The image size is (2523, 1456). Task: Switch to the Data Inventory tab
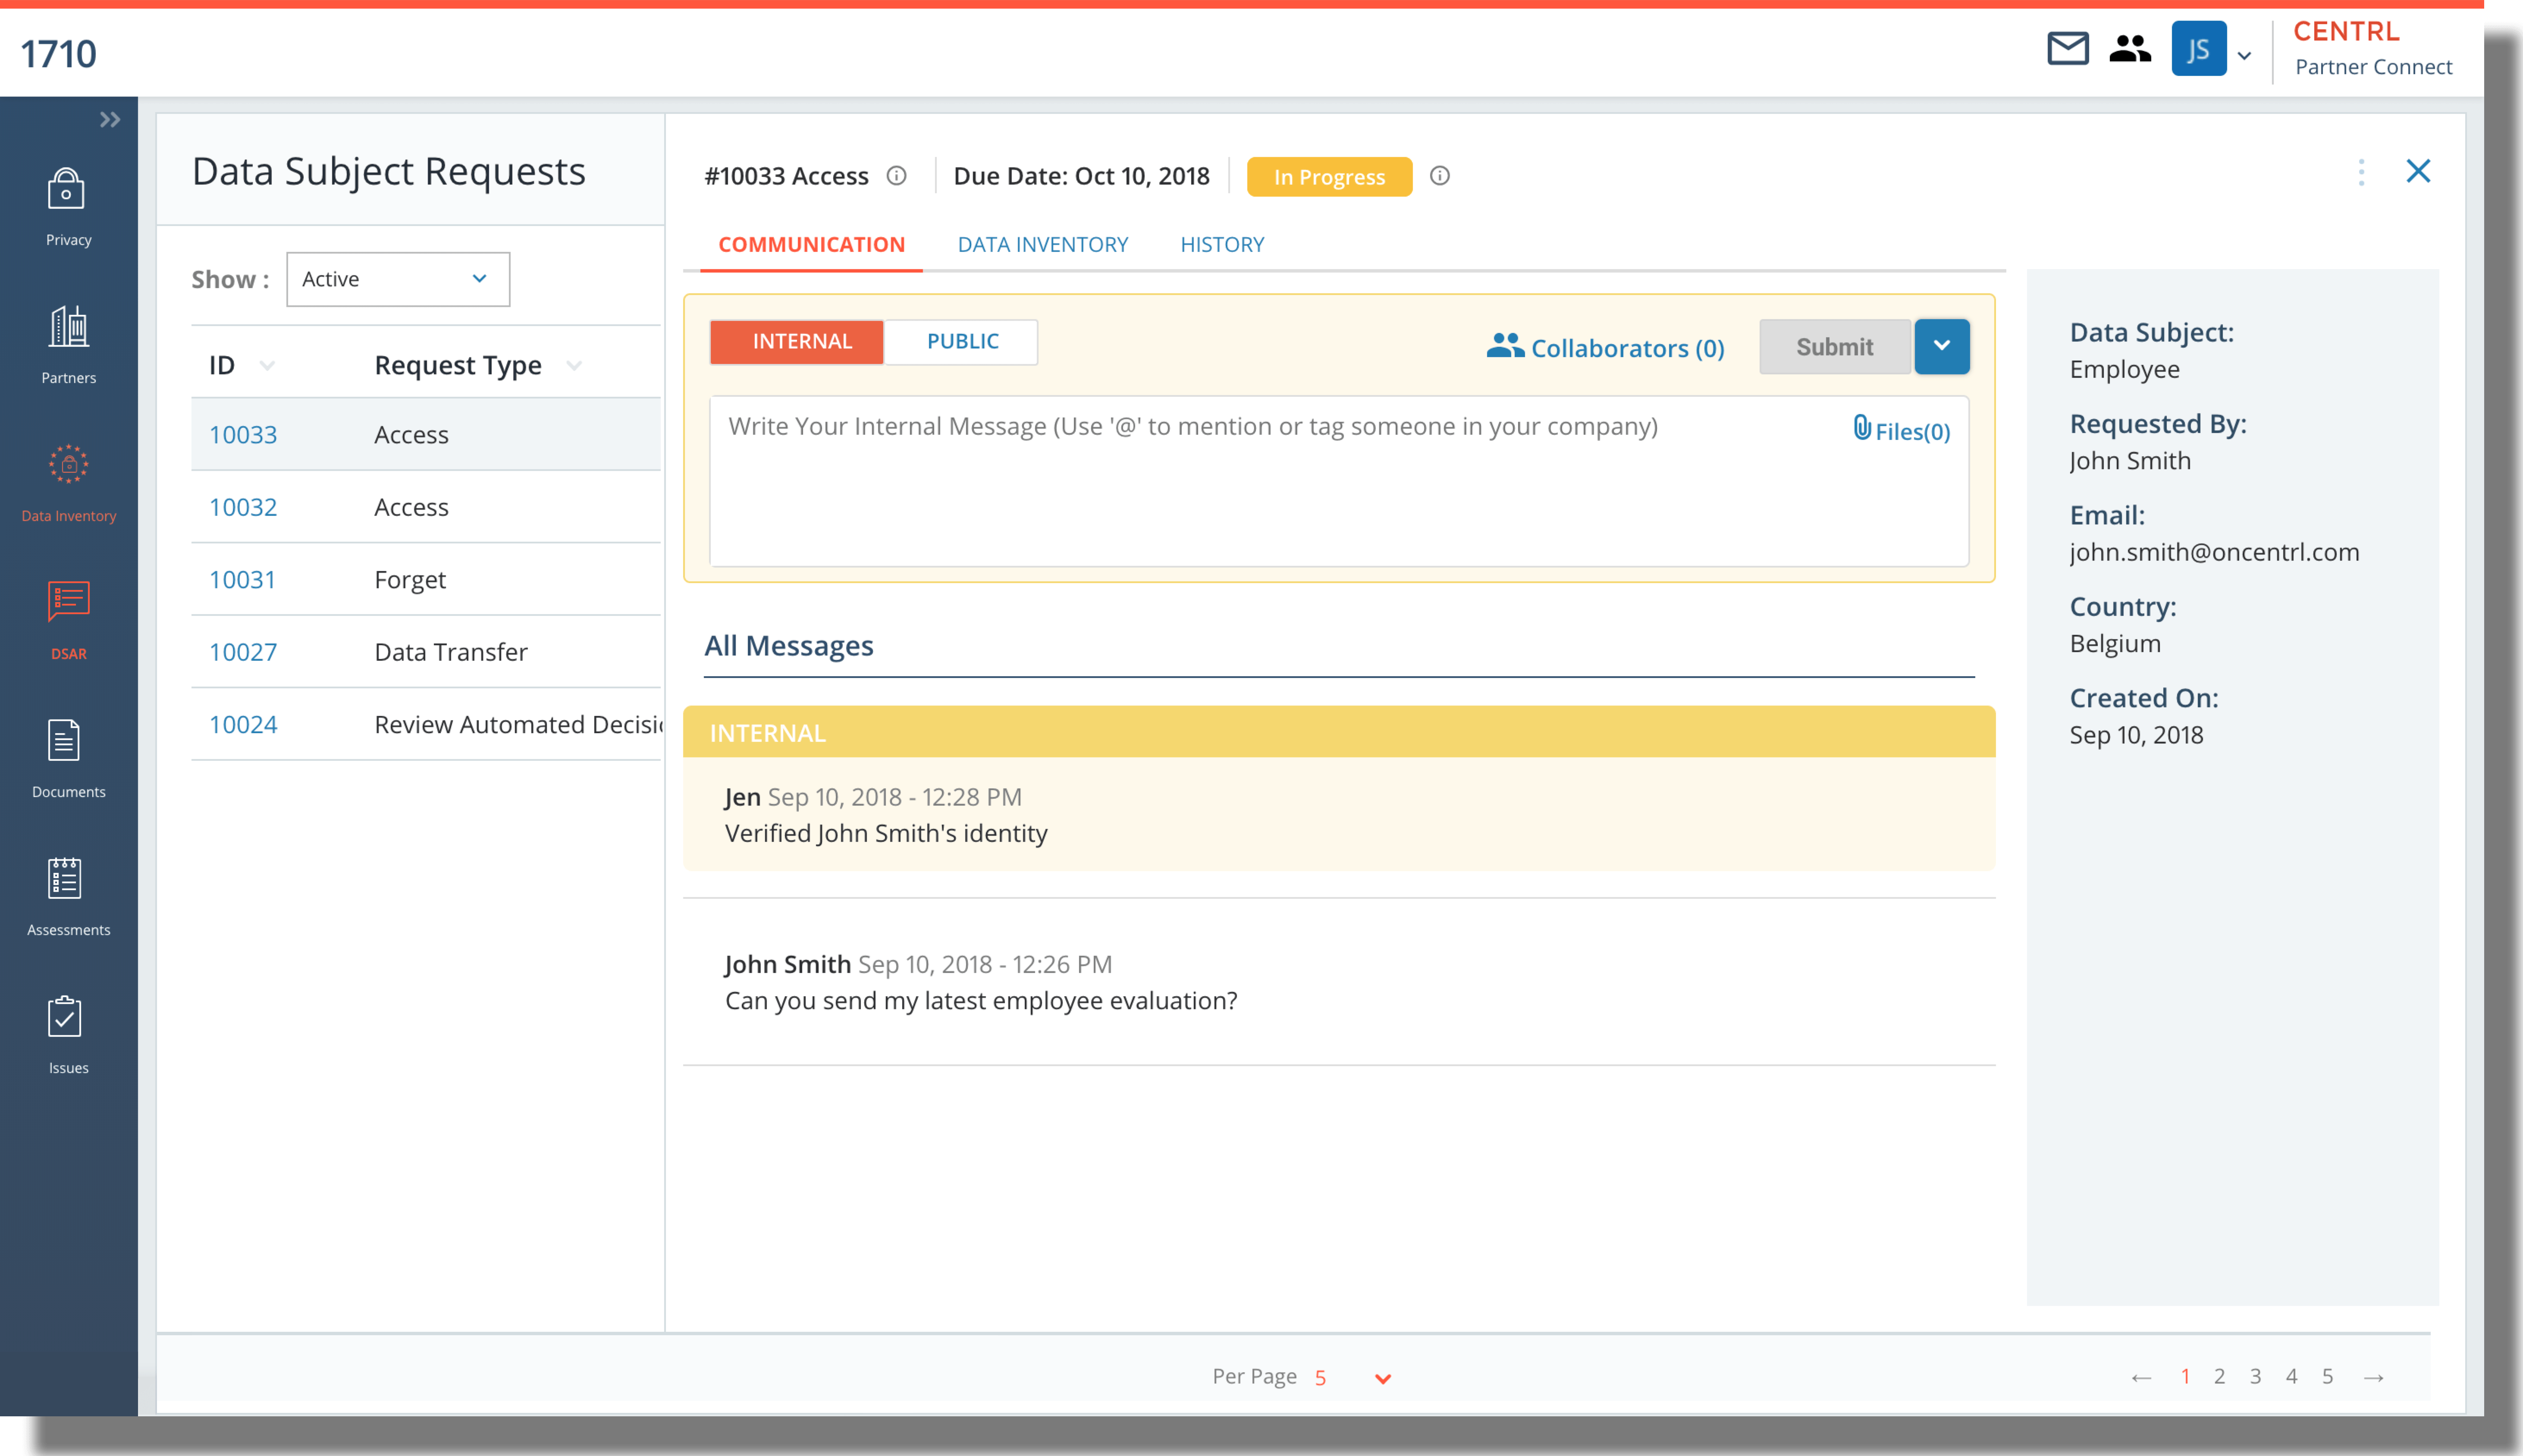1042,244
